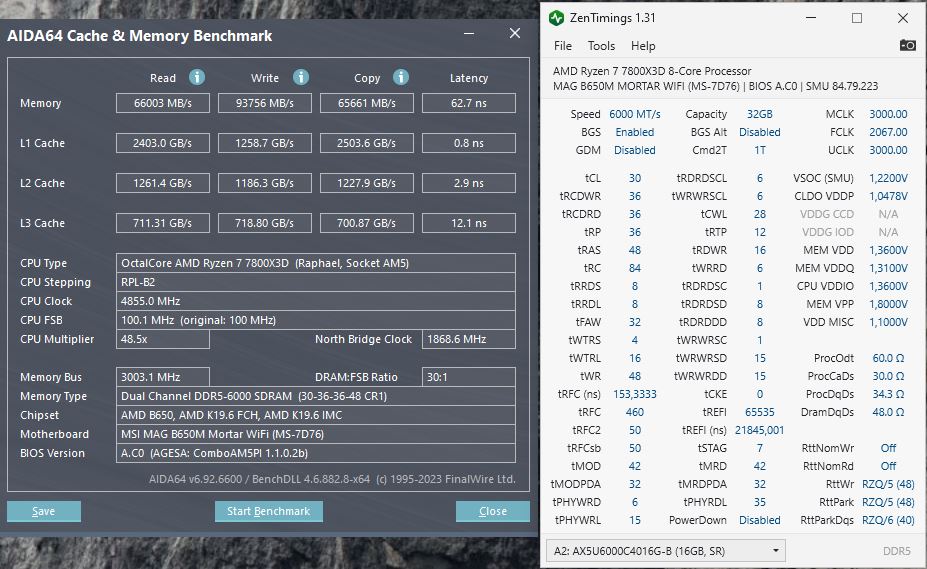This screenshot has width=927, height=569.
Task: Close the AIDA64 benchmark window with X
Action: [515, 34]
